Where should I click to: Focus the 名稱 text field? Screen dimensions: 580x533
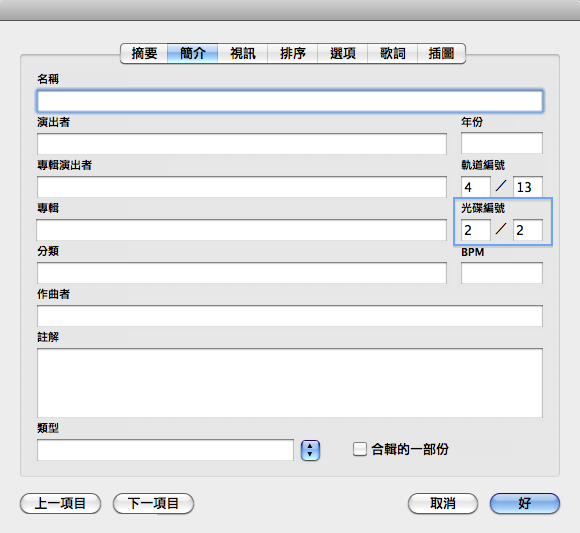pos(290,101)
